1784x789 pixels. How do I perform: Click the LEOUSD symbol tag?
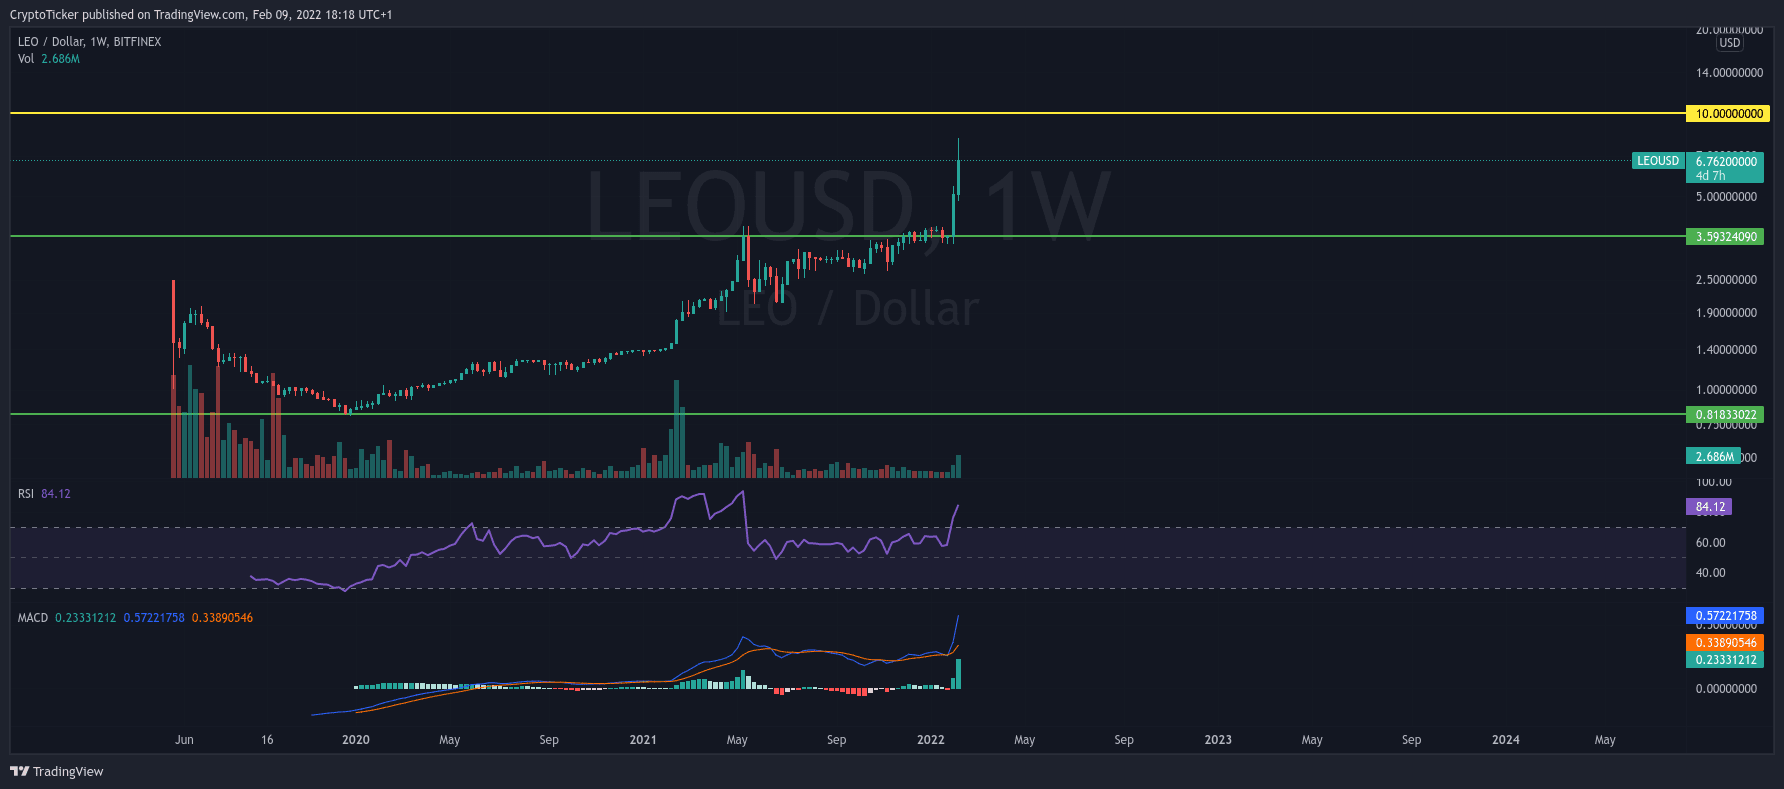1657,161
